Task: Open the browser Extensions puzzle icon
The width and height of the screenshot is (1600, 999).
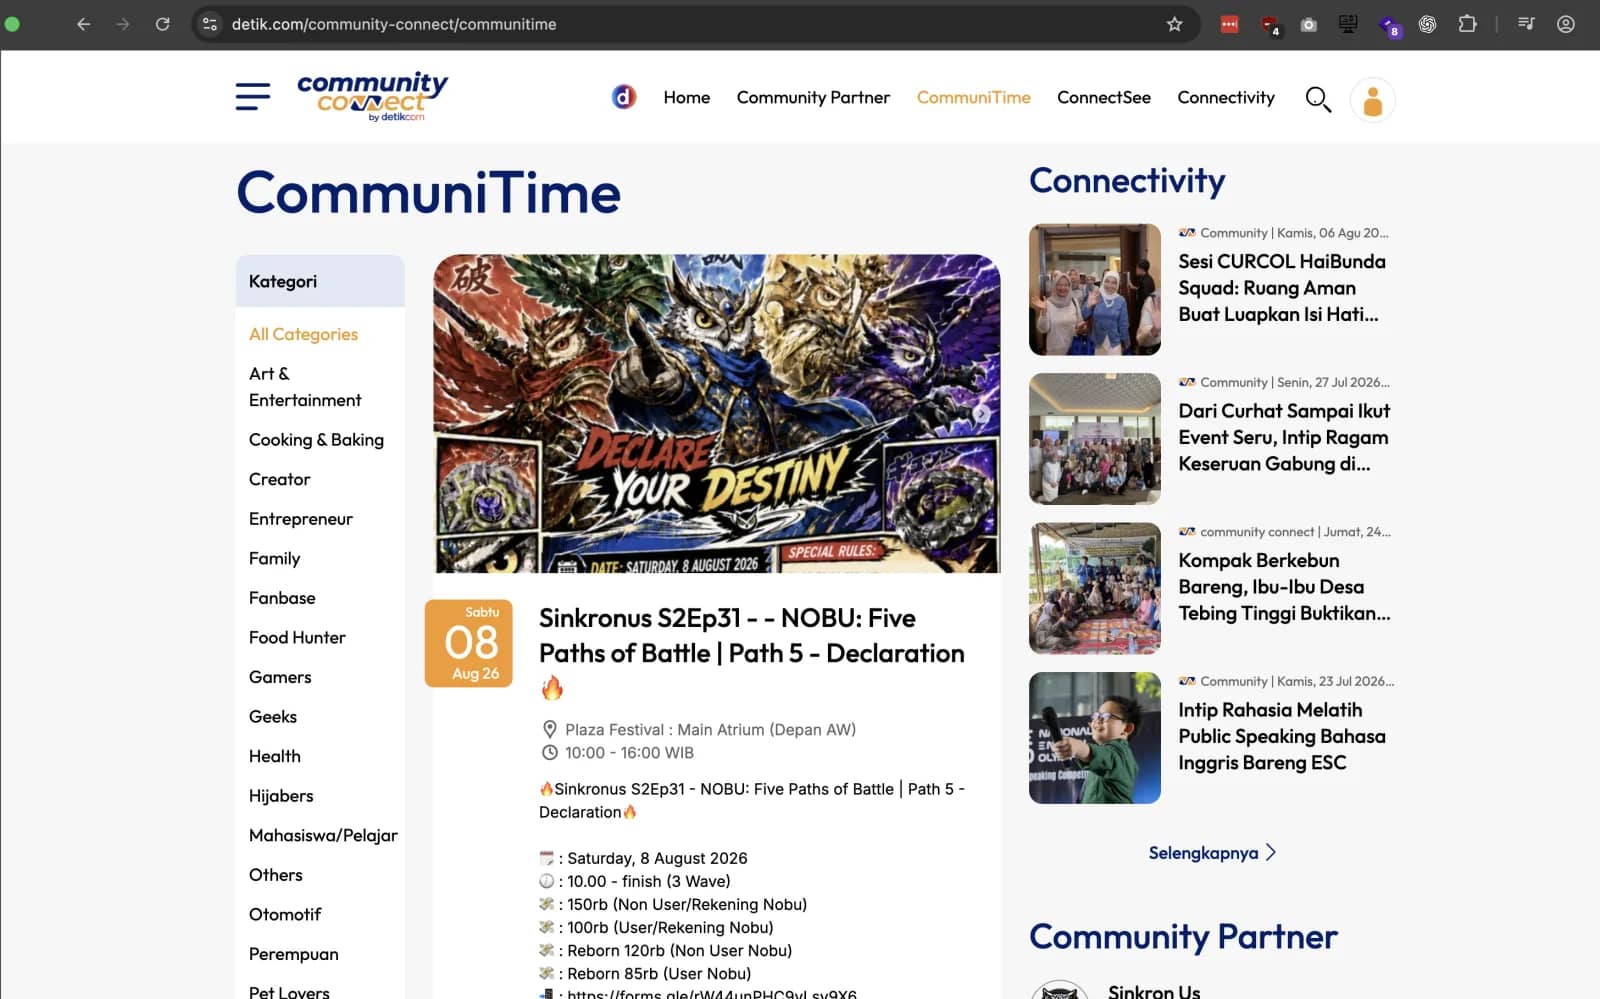Action: coord(1467,24)
